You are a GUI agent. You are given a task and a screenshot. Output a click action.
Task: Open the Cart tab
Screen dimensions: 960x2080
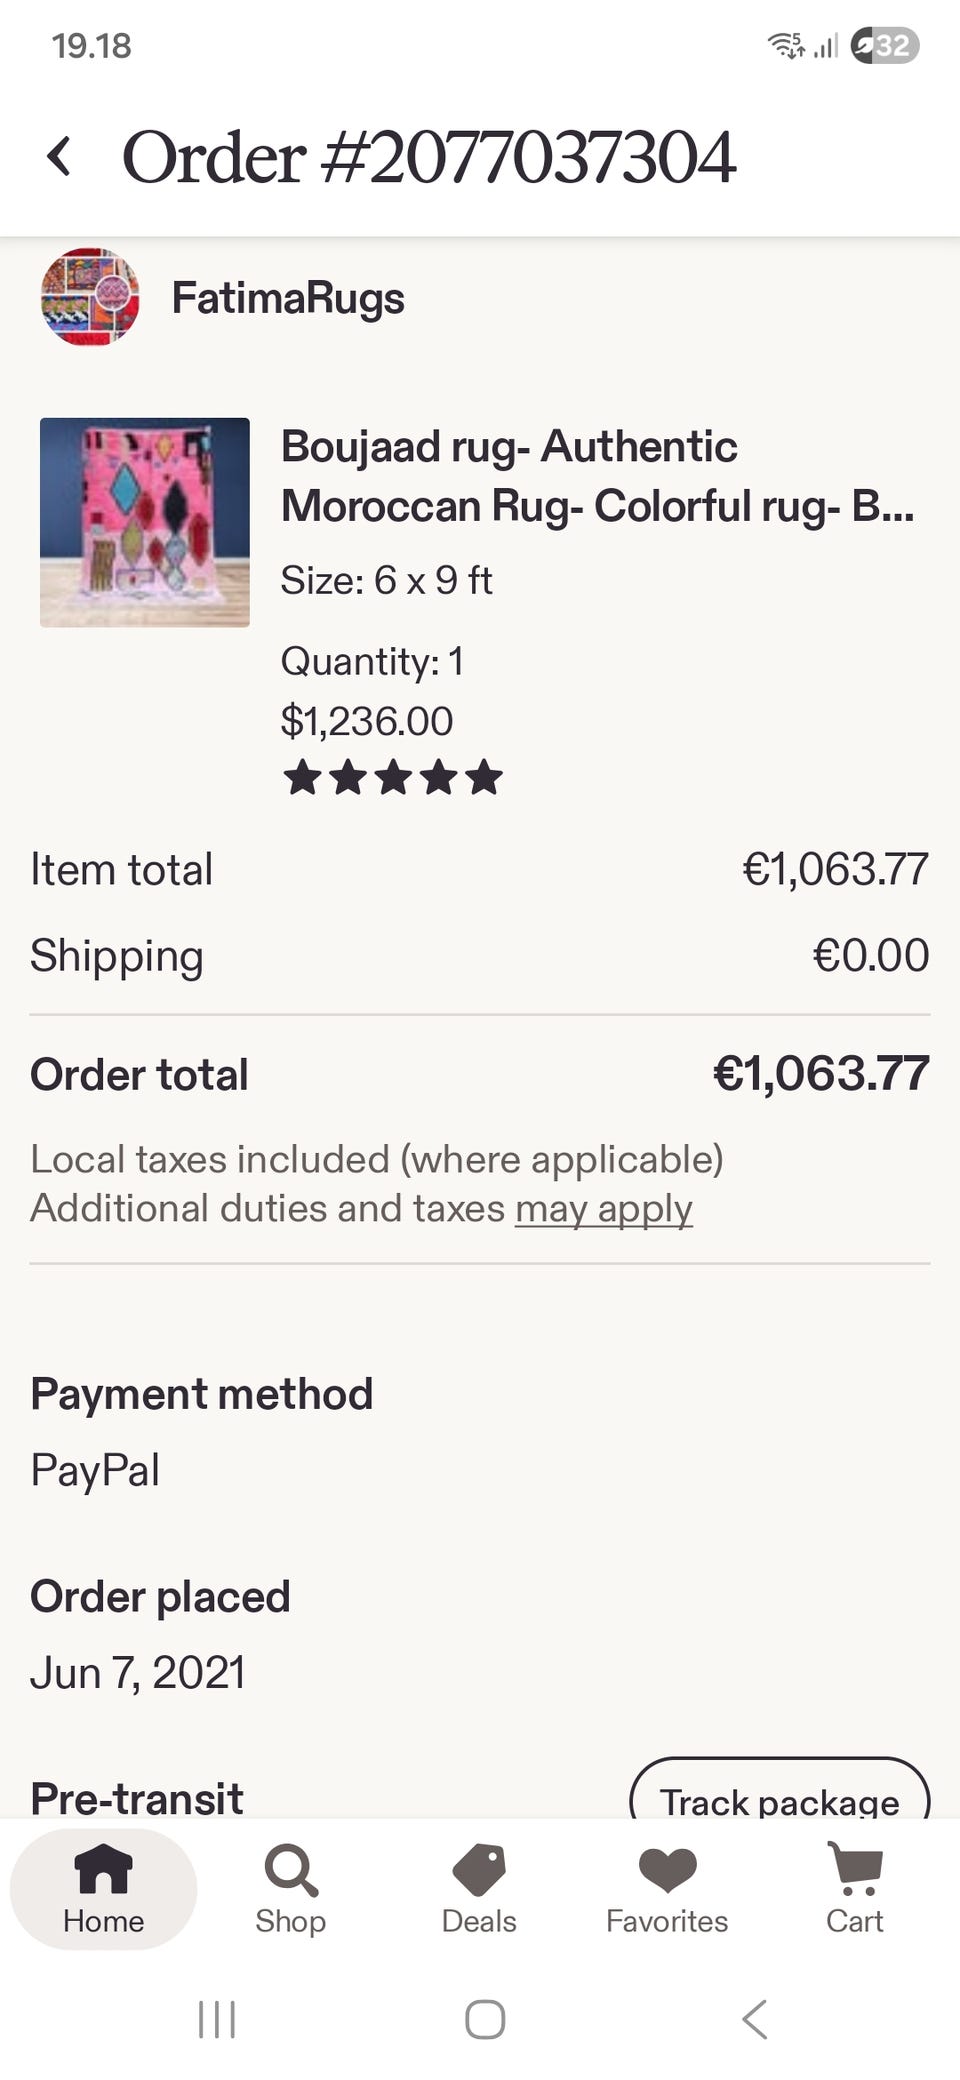click(854, 1888)
